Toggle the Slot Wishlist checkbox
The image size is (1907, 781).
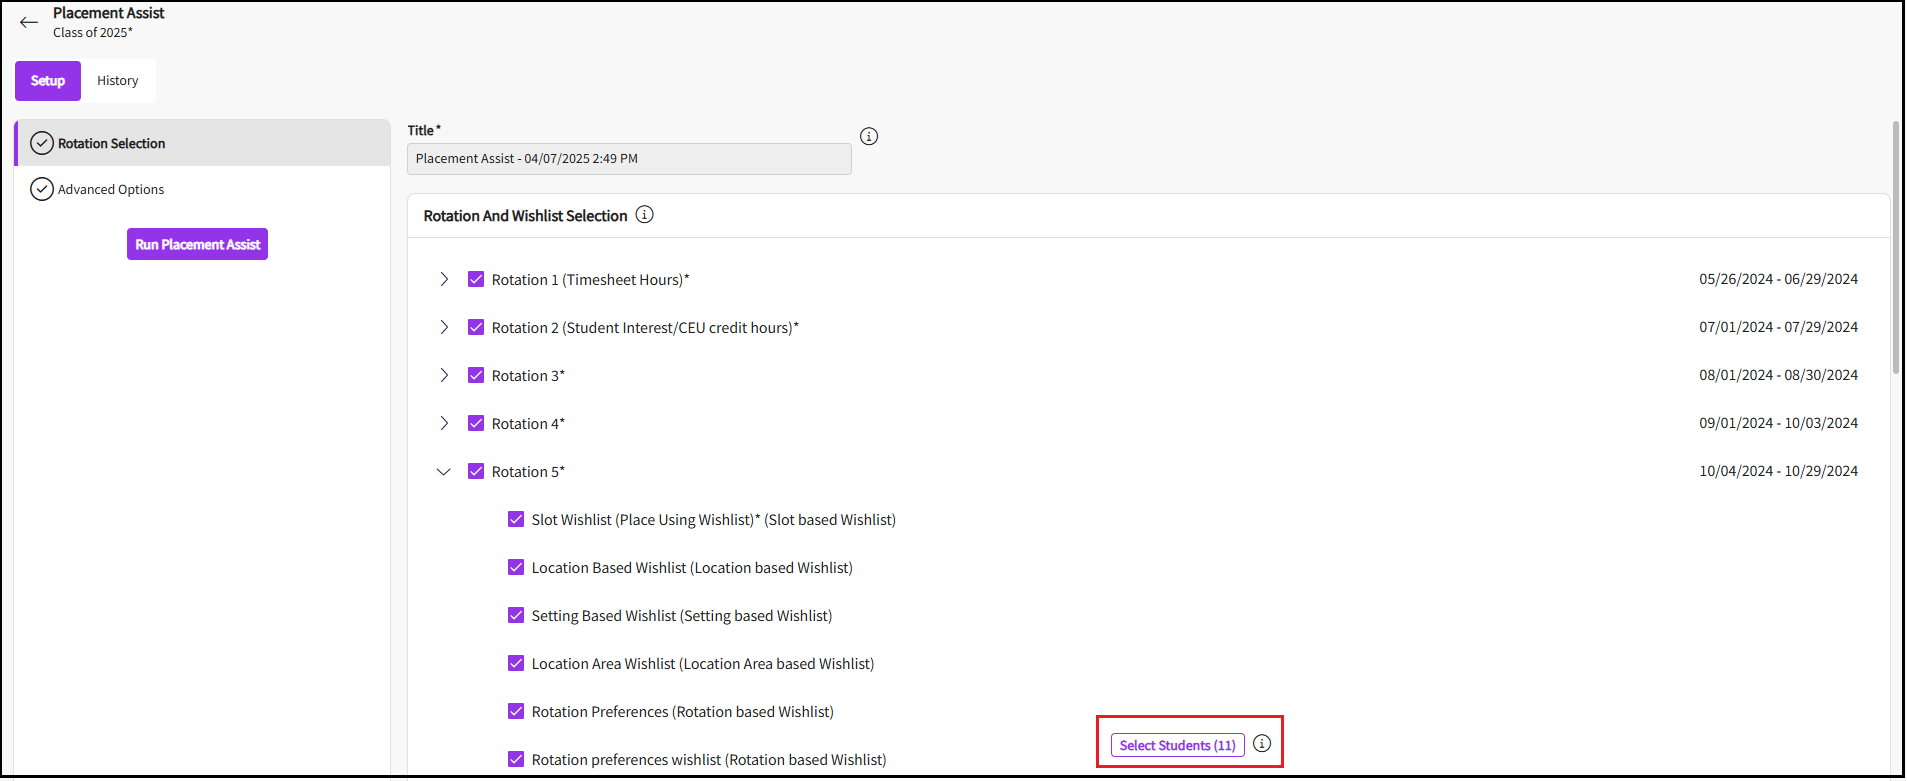516,520
